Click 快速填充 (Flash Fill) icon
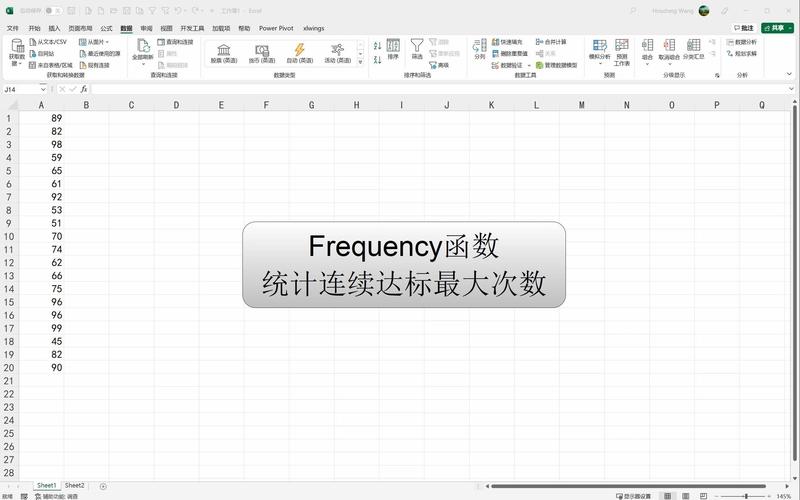The width and height of the screenshot is (800, 500). click(495, 42)
